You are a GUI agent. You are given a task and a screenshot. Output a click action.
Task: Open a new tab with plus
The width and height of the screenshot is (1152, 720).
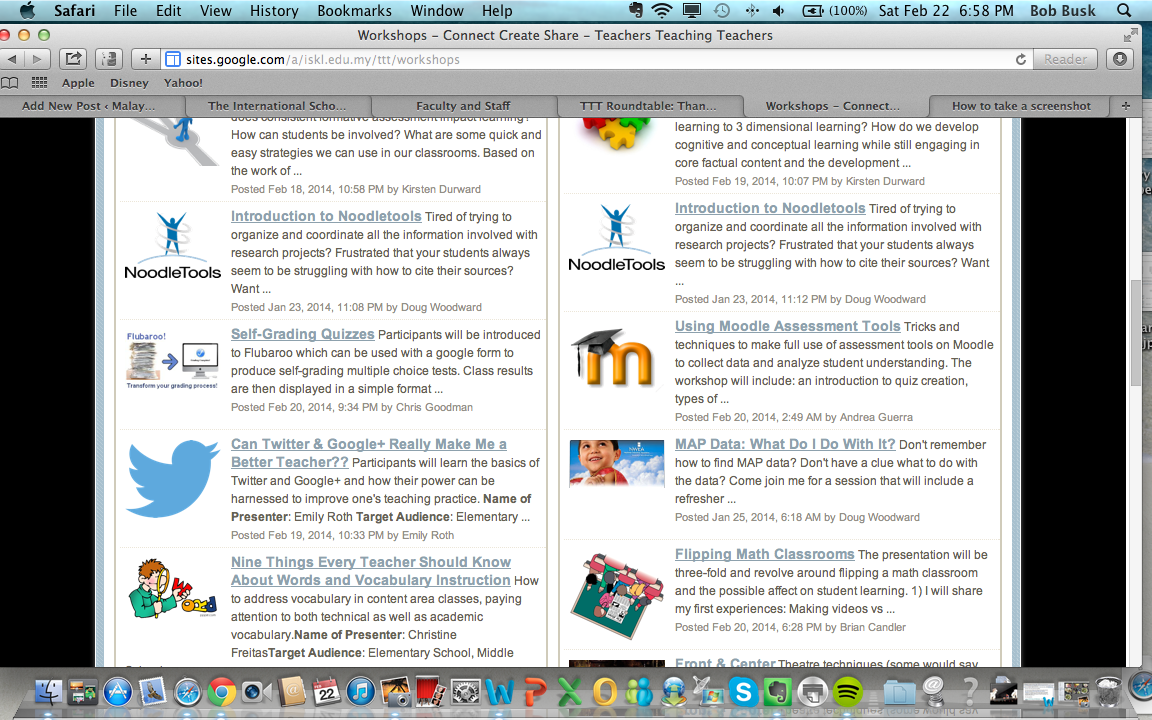[1125, 105]
